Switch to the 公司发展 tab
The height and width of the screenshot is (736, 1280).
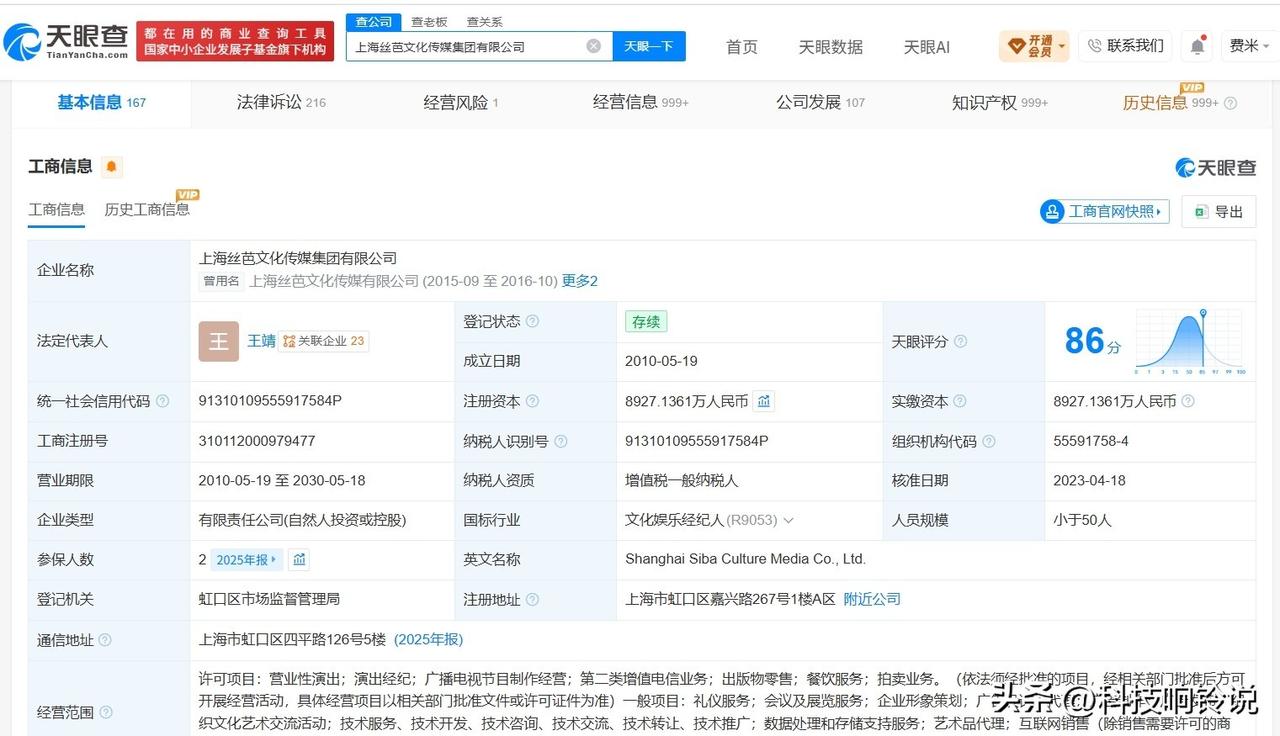(x=820, y=102)
